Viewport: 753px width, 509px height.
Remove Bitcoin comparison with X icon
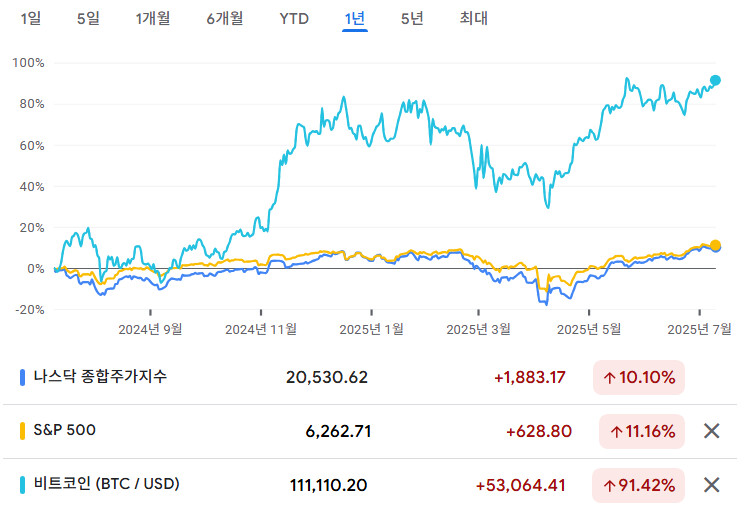[711, 485]
